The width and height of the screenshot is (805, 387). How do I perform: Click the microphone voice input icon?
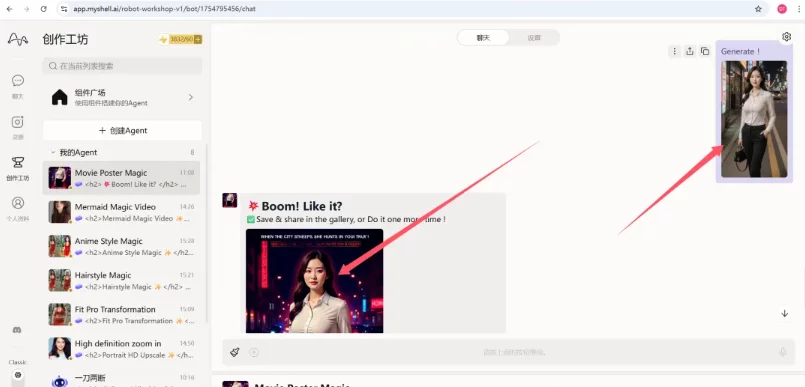coord(783,352)
